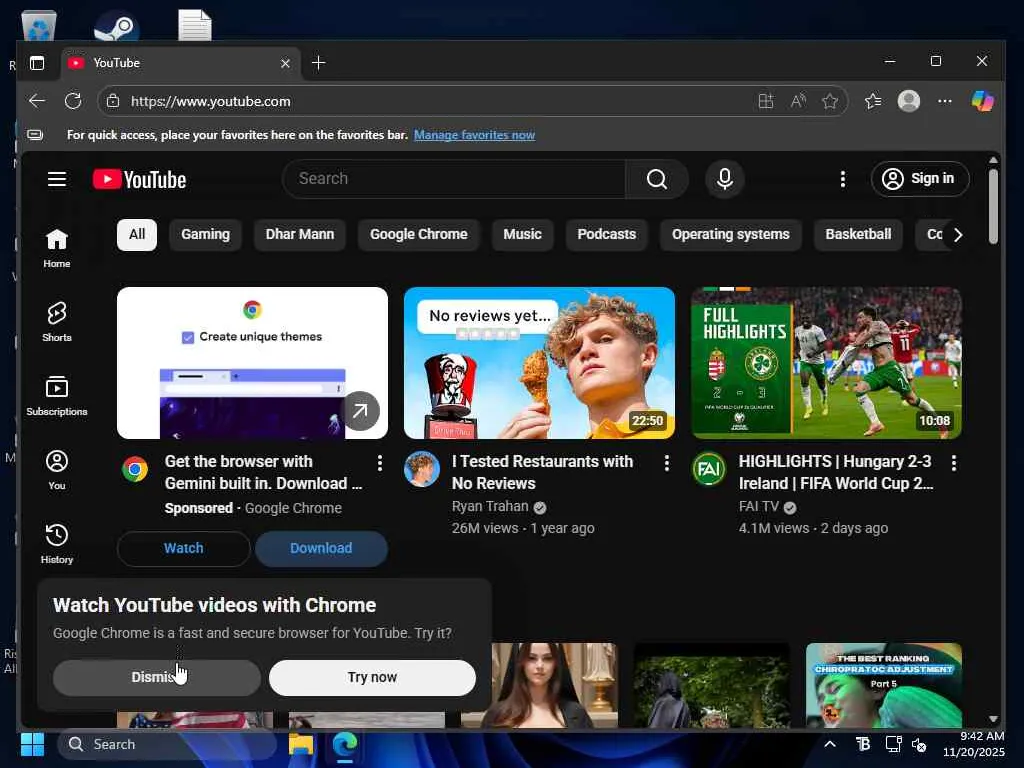
Task: Open File Explorer from taskbar
Action: point(301,744)
